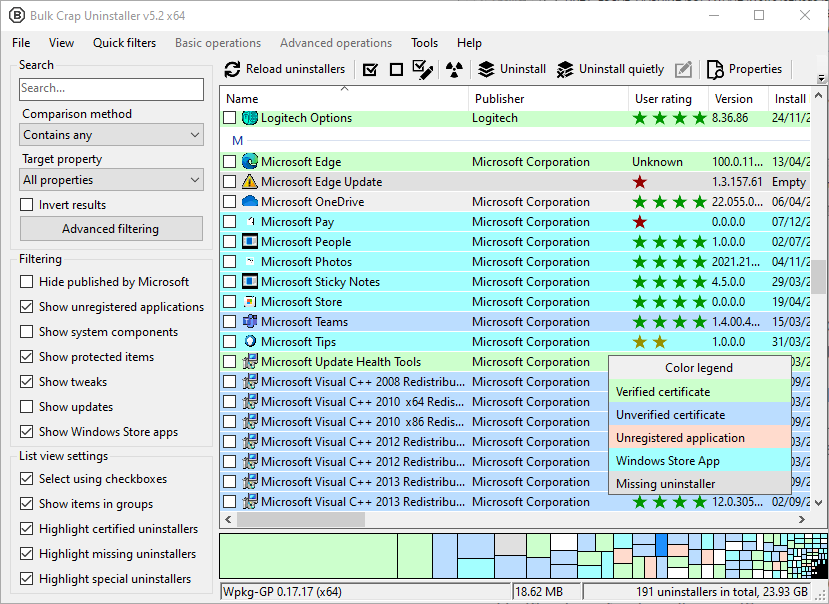Toggle Show Windows Store apps checkbox
This screenshot has width=829, height=604.
(27, 432)
